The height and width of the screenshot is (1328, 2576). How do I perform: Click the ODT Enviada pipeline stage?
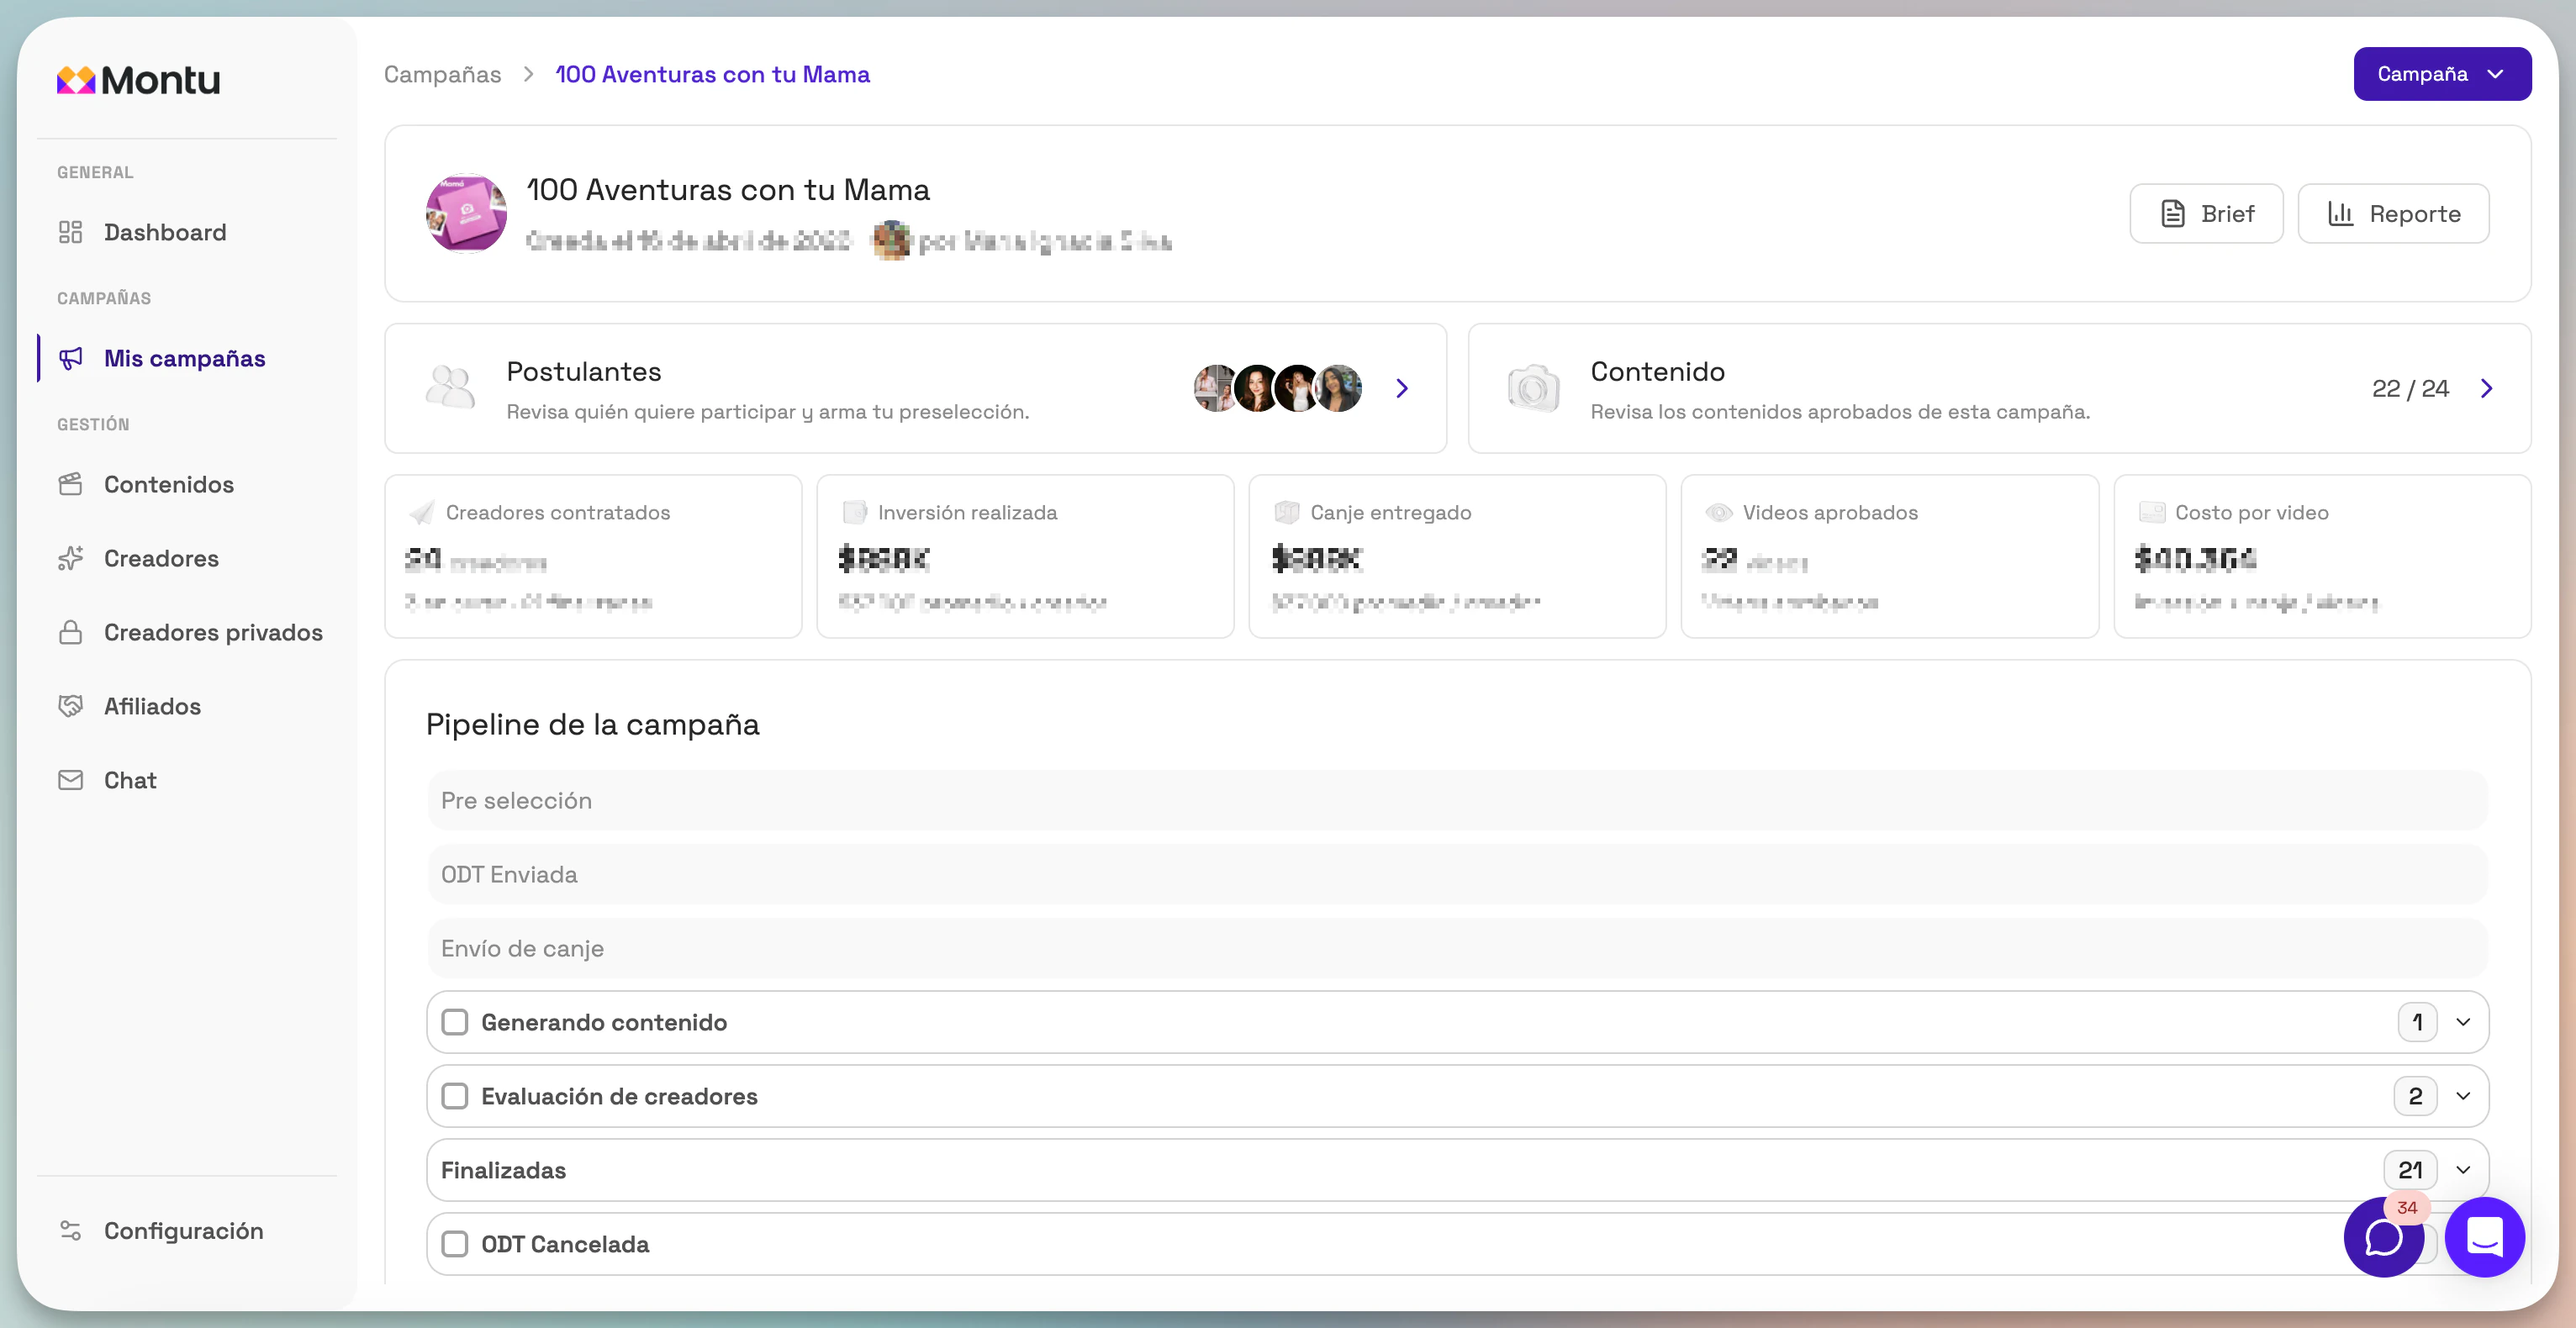tap(1457, 874)
